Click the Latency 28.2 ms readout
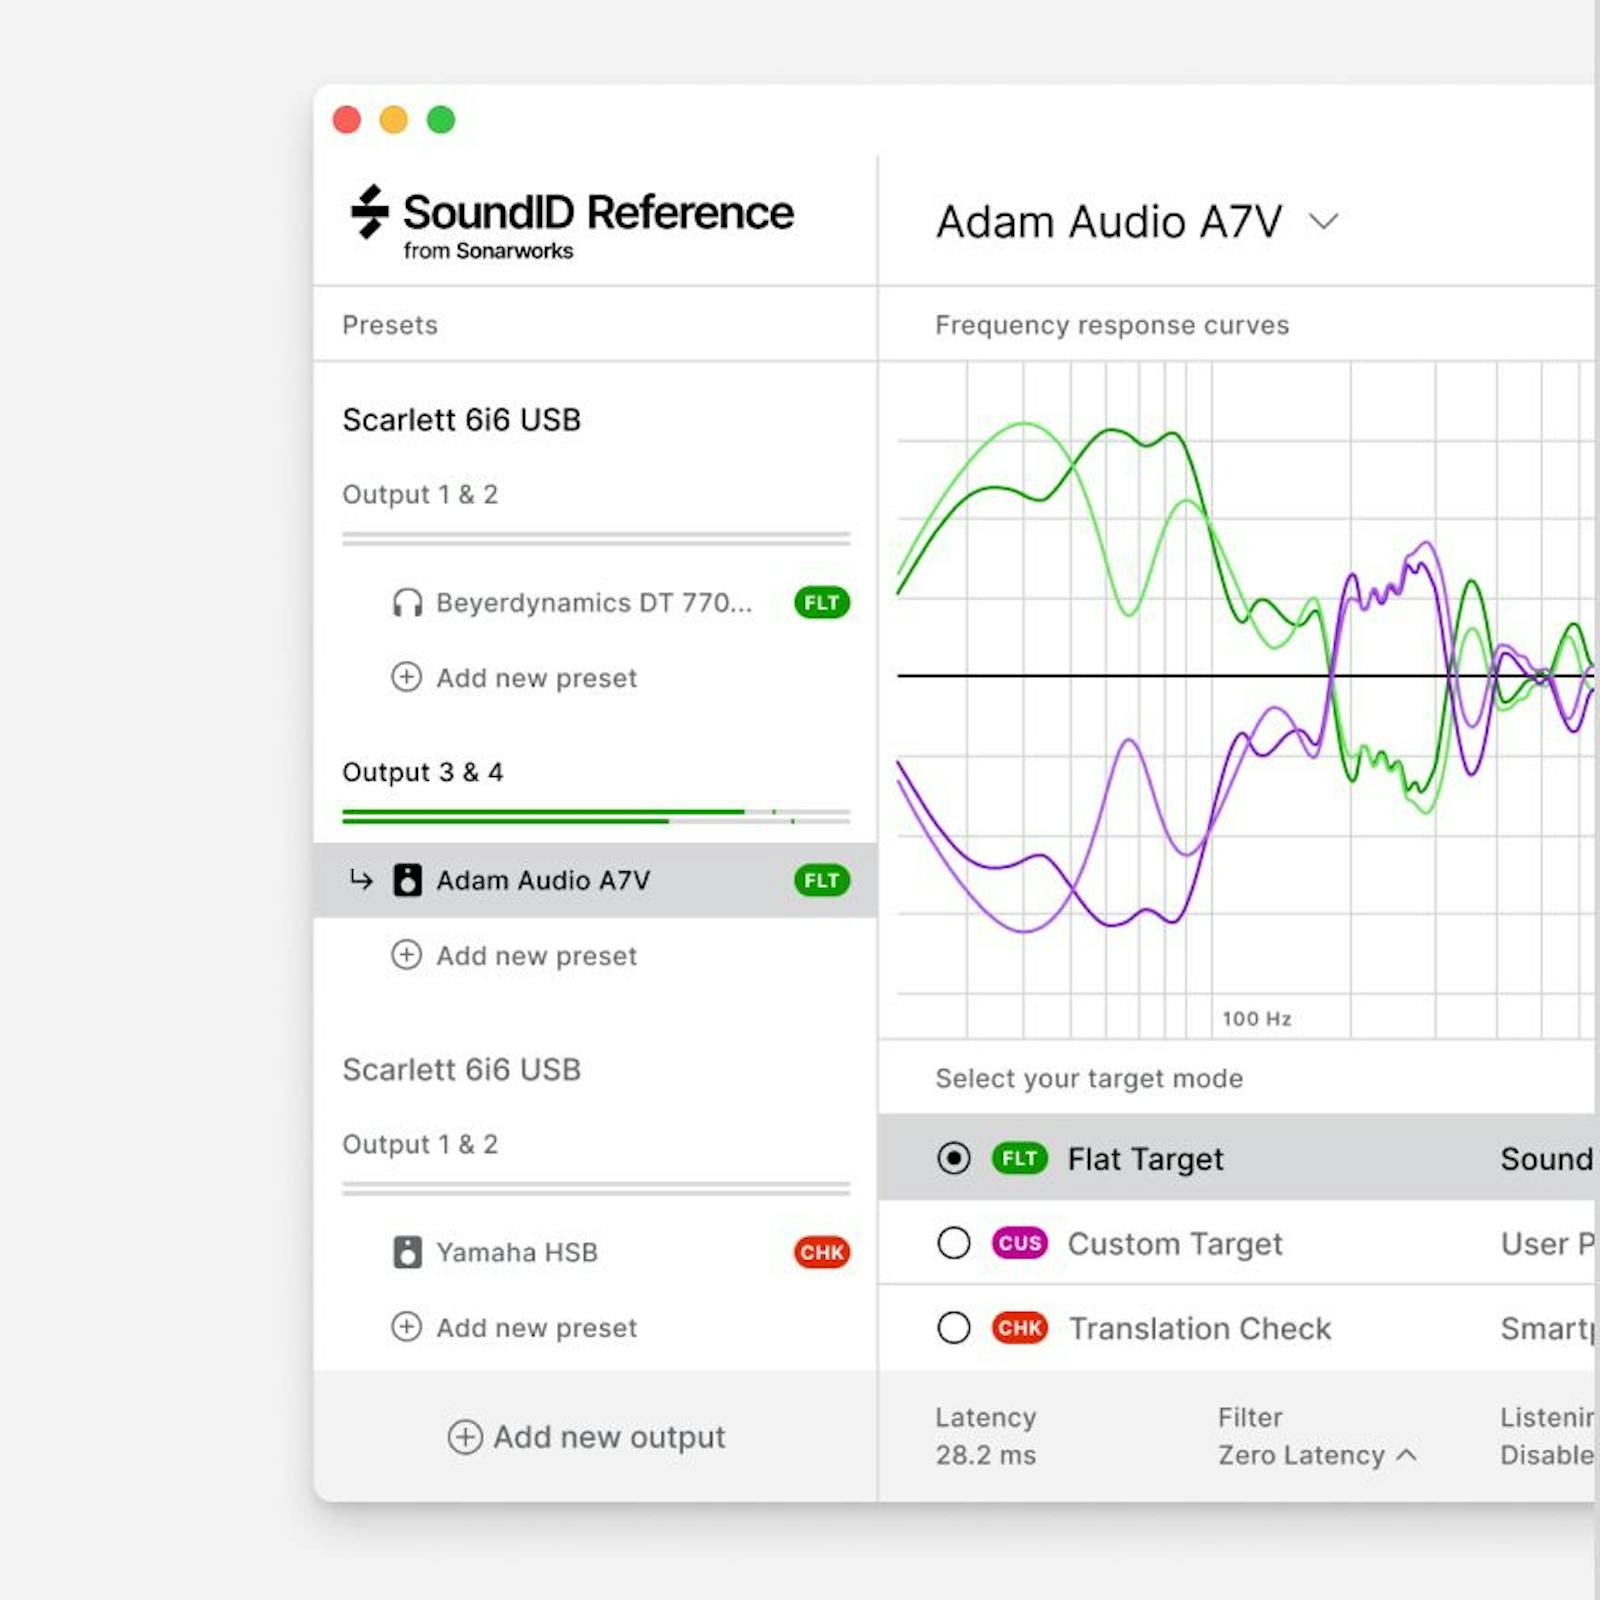 point(986,1436)
